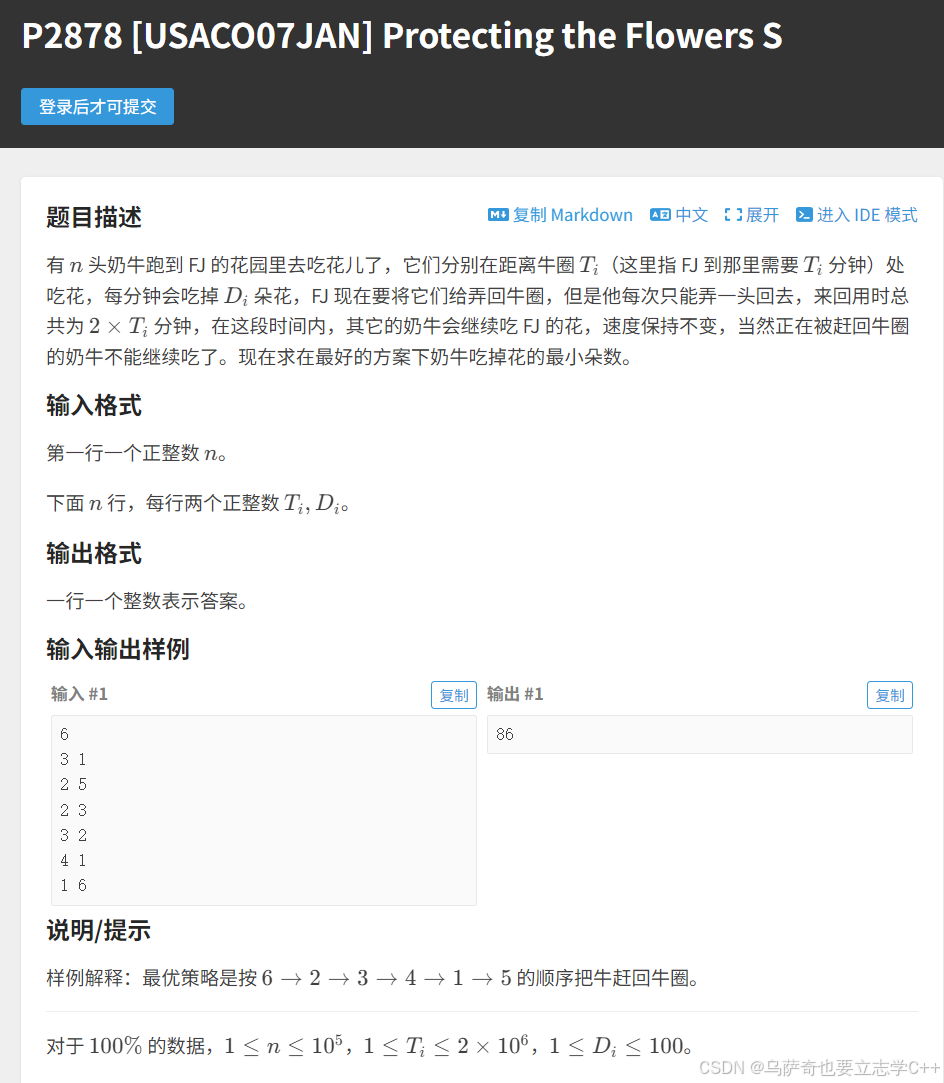The width and height of the screenshot is (944, 1083).
Task: Expand the statement with 展开
Action: tap(762, 215)
